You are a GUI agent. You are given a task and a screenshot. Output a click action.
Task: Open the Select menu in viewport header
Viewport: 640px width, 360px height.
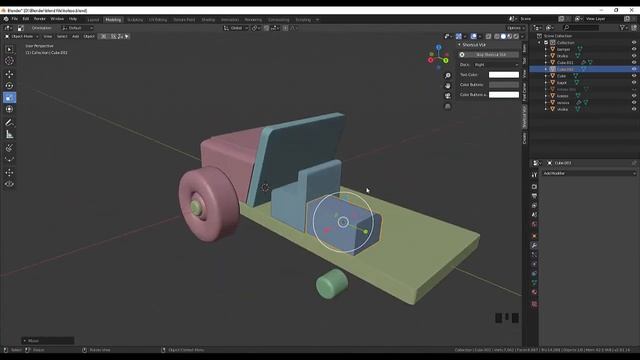62,36
